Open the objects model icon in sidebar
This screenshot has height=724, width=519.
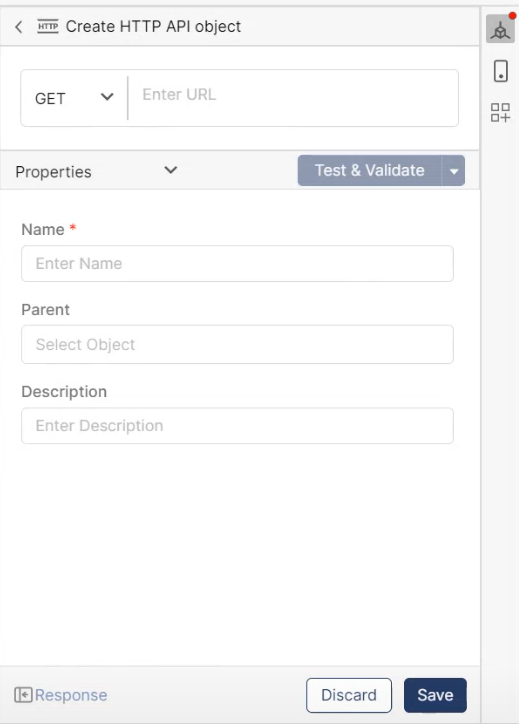pyautogui.click(x=500, y=30)
